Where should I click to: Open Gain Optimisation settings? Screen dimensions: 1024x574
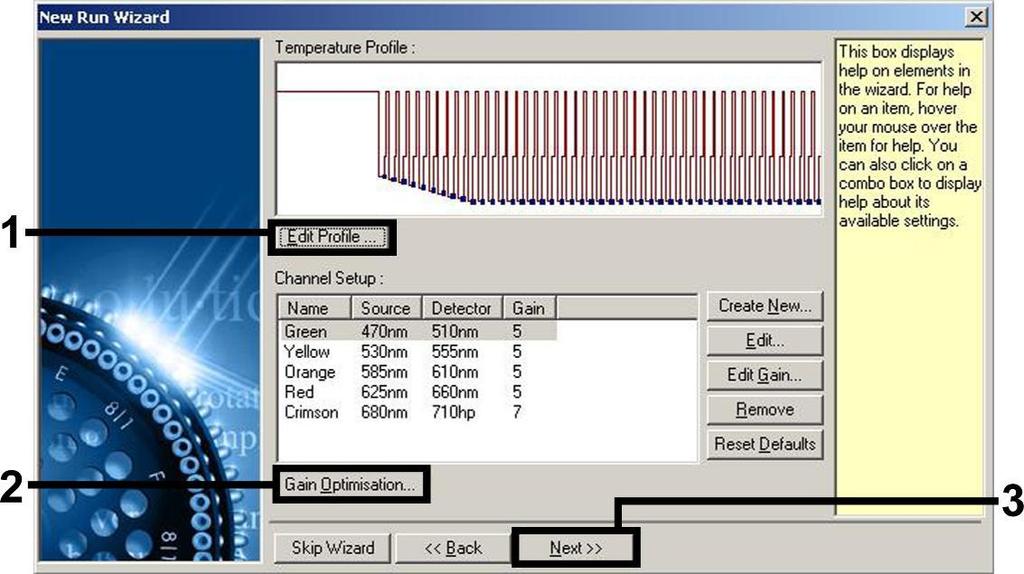click(350, 485)
